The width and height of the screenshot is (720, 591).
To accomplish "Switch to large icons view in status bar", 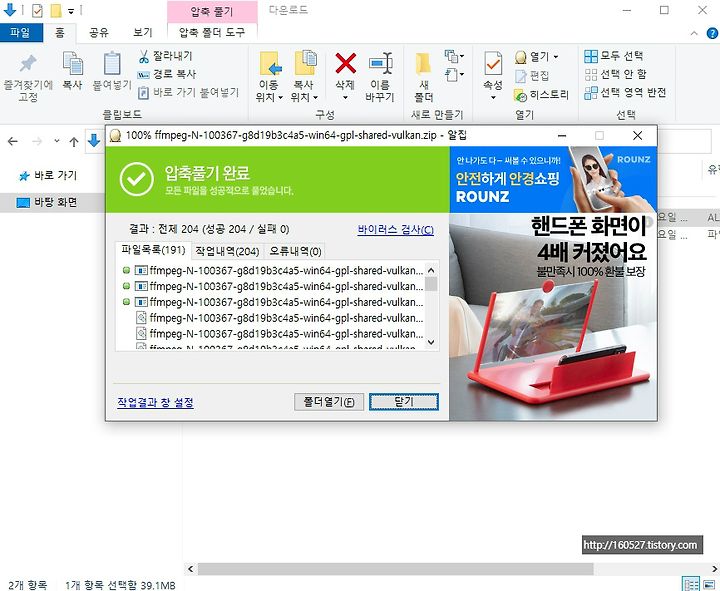I will click(709, 584).
